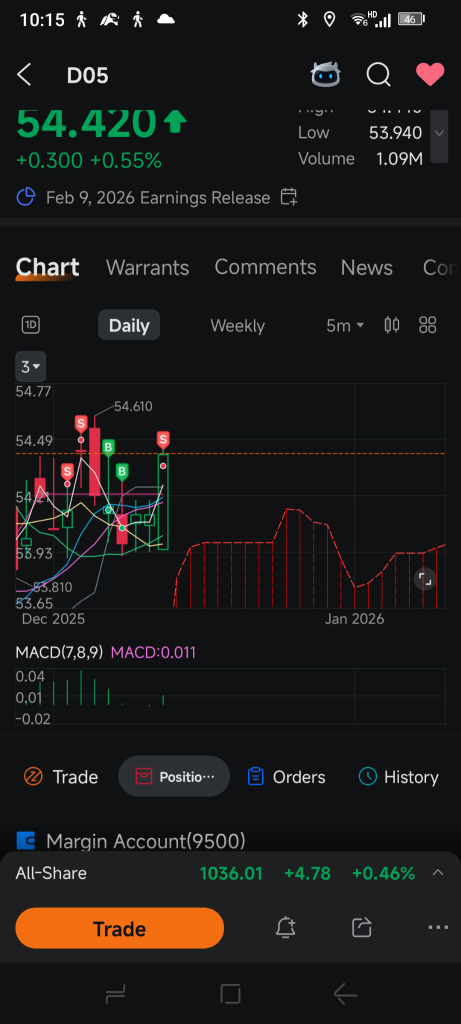
Task: Open the Orders section
Action: (286, 776)
